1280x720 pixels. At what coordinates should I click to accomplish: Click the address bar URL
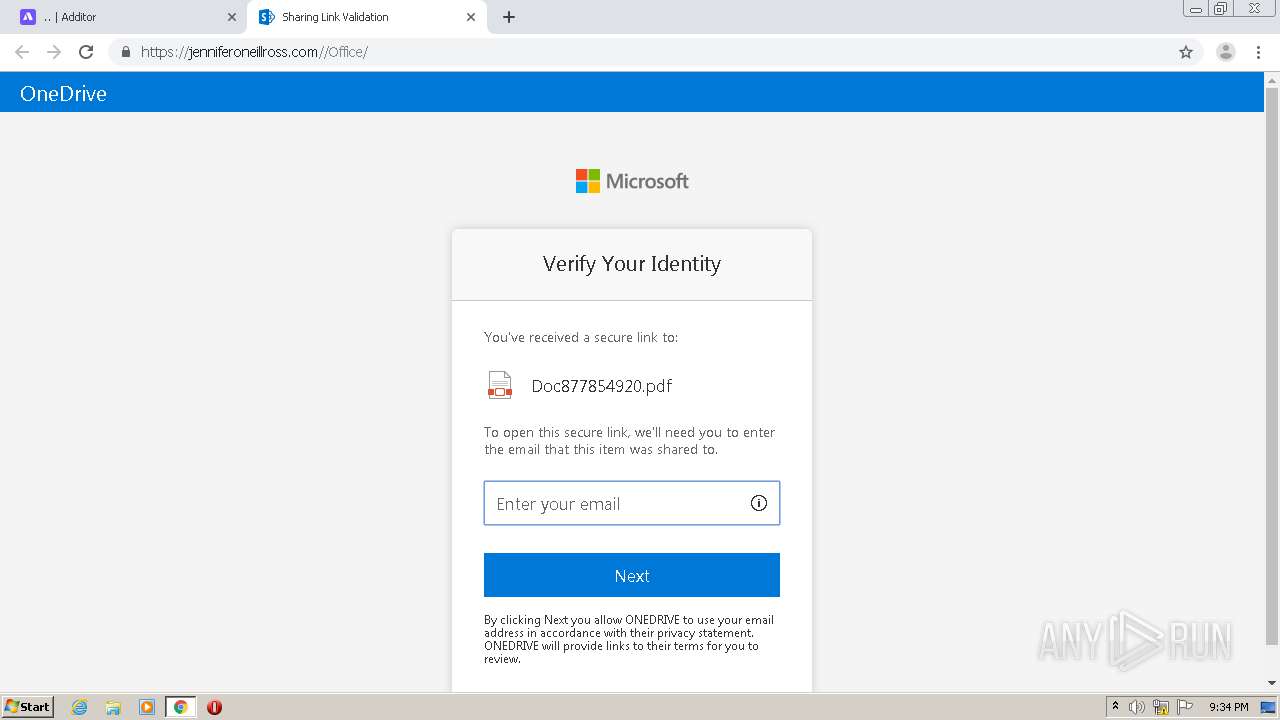[x=254, y=52]
